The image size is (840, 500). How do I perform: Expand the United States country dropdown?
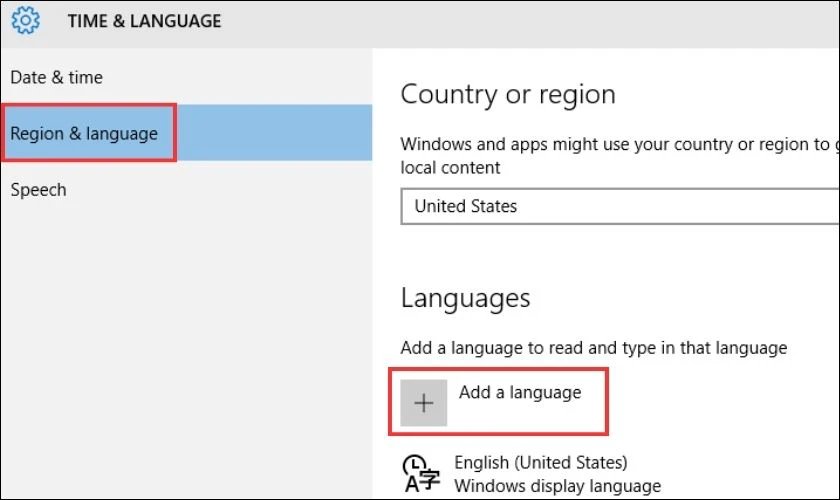click(x=620, y=206)
